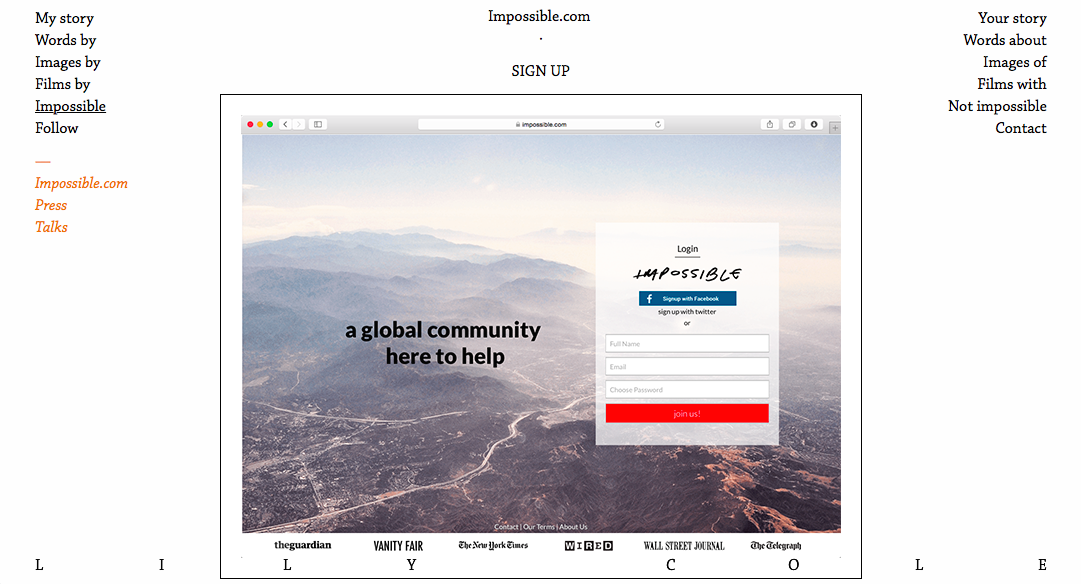Open the Safari share icon

point(770,124)
